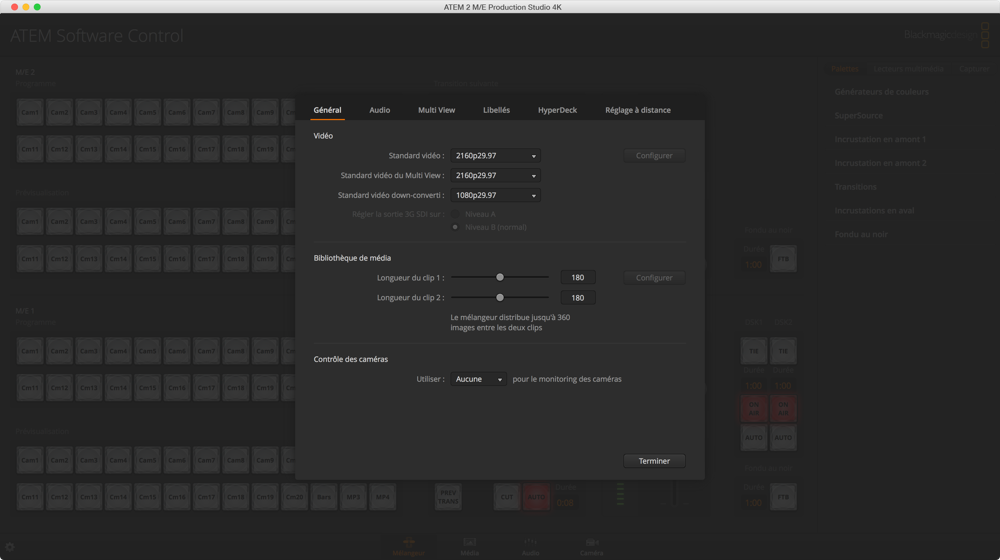Open the Standard vidéo dropdown

click(496, 156)
